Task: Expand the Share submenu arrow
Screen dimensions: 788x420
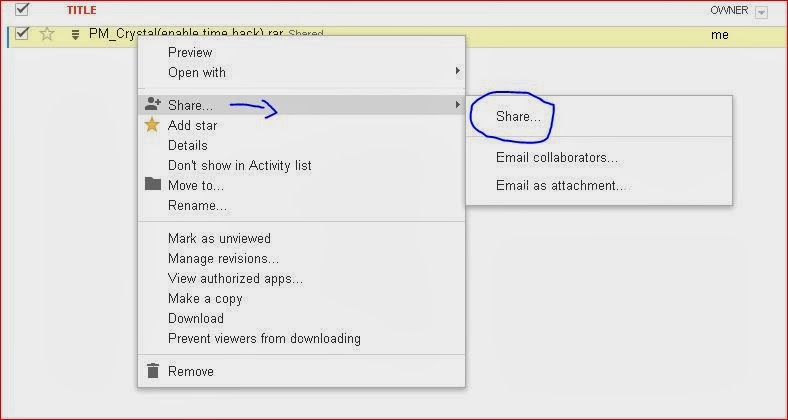Action: tap(457, 104)
